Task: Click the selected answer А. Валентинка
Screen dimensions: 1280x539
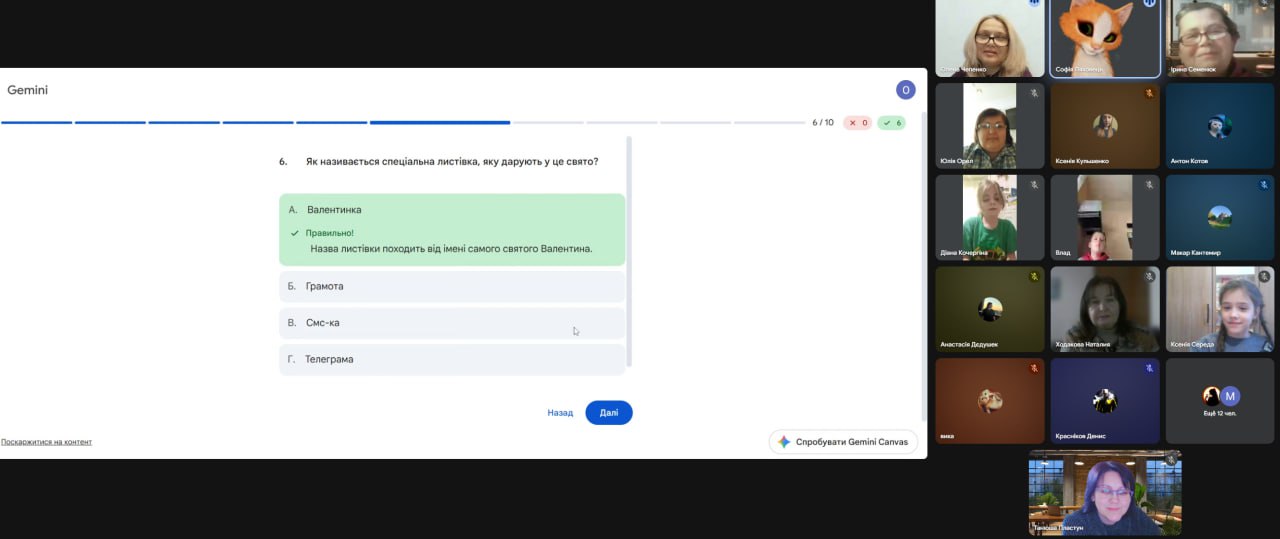Action: pos(452,210)
